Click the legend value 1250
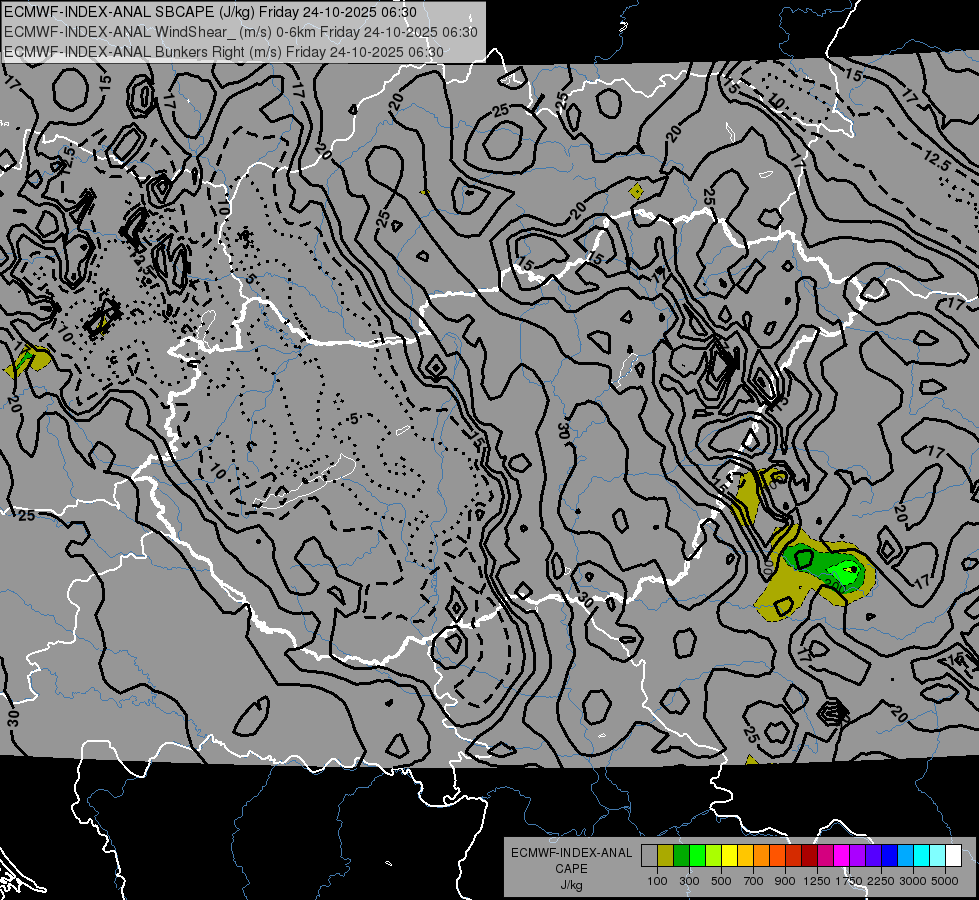This screenshot has width=979, height=900. click(817, 881)
